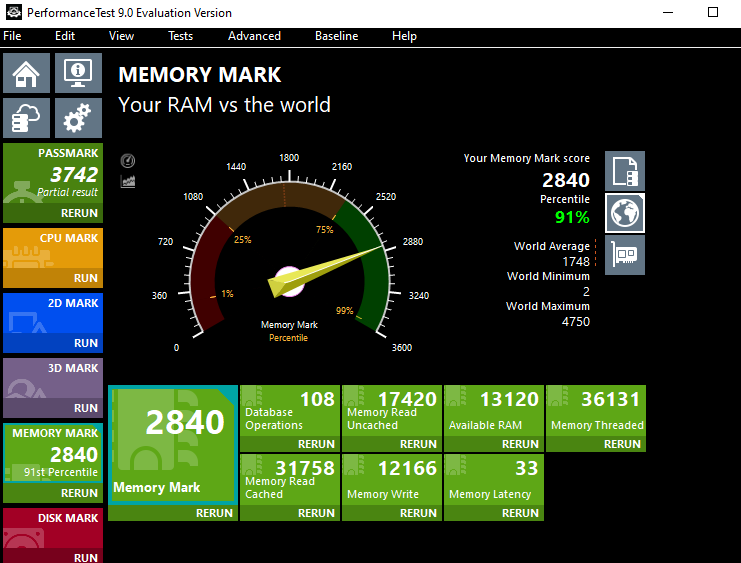Go to the Home screen icon
The width and height of the screenshot is (741, 563).
coord(26,73)
